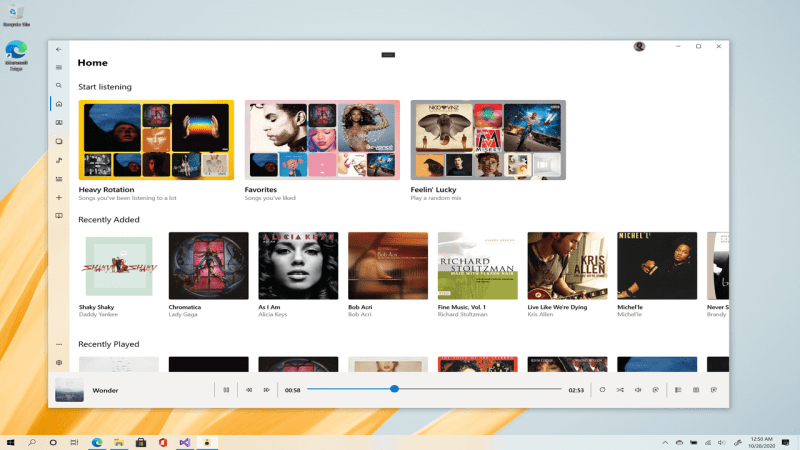Open the Windows Start menu
Screen dimensions: 800x450
[x=10, y=442]
